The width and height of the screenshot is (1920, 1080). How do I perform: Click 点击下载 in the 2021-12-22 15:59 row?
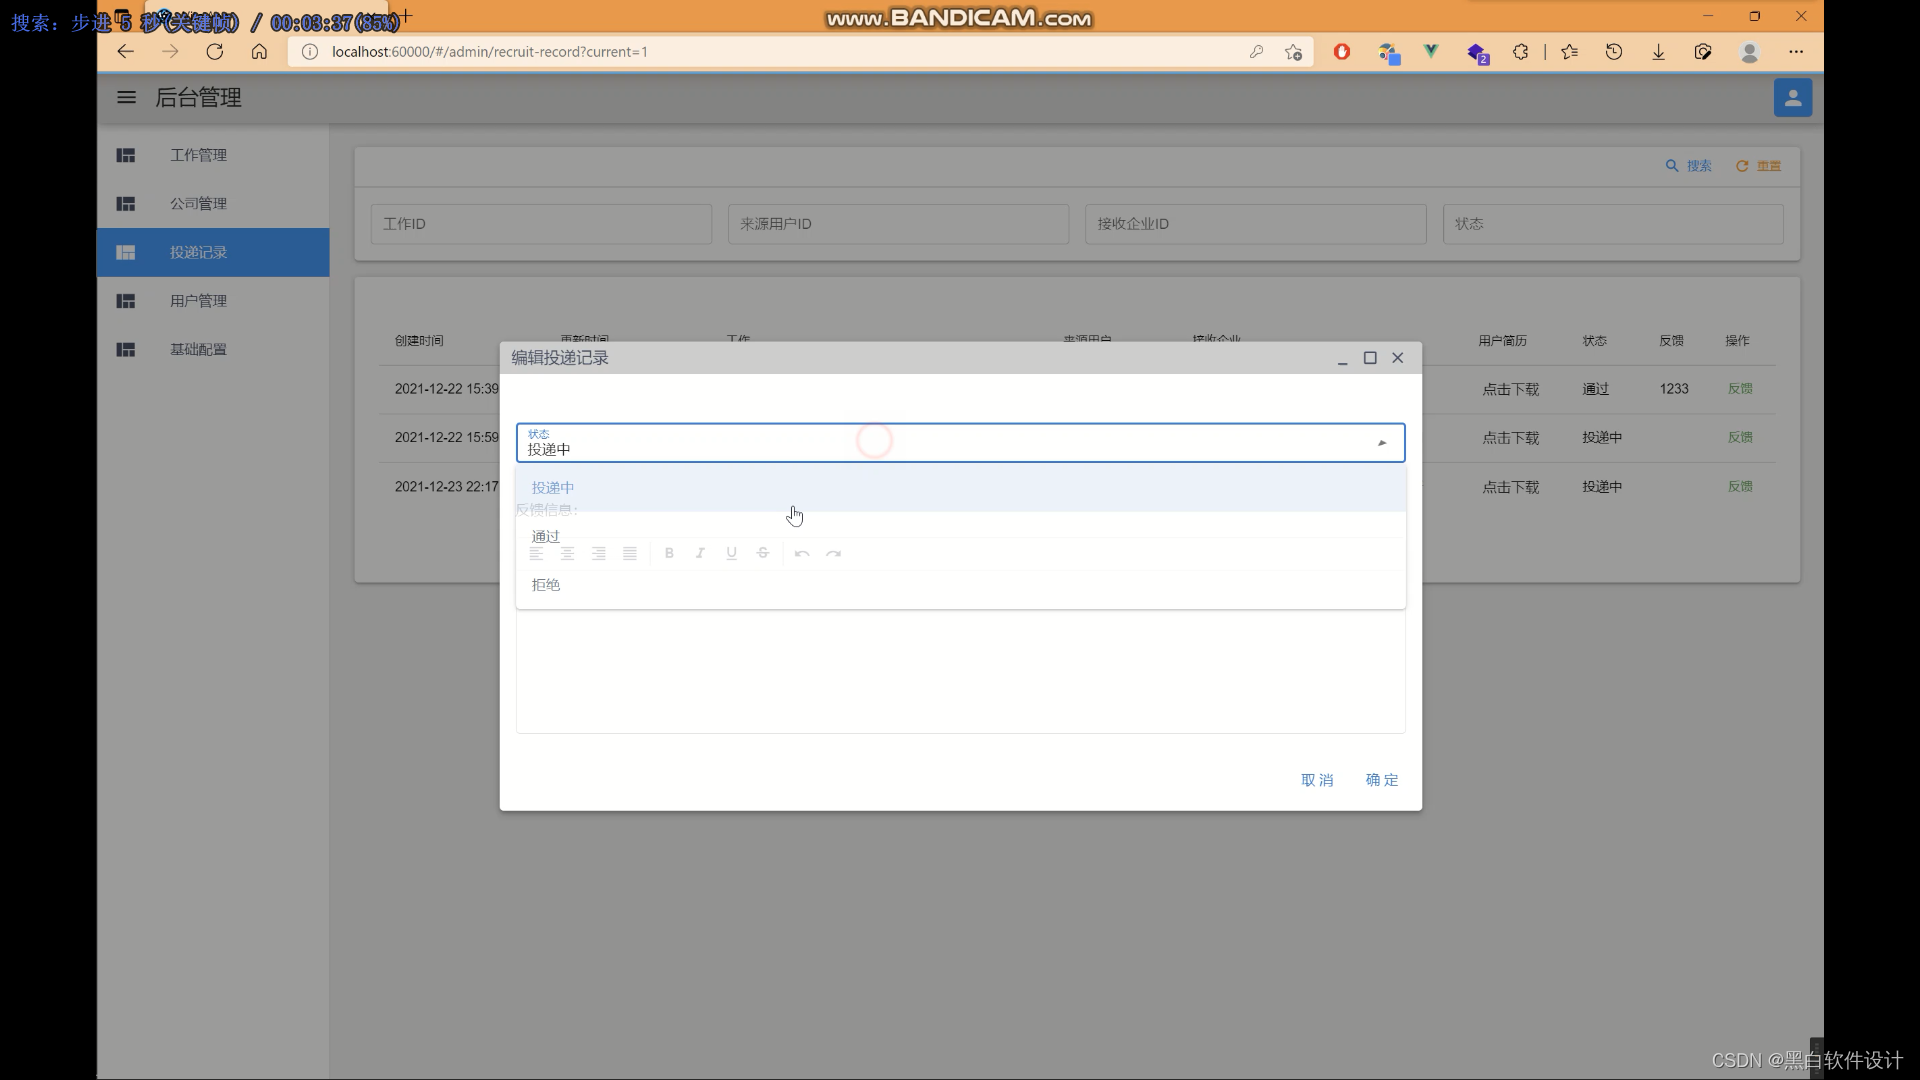coord(1511,438)
